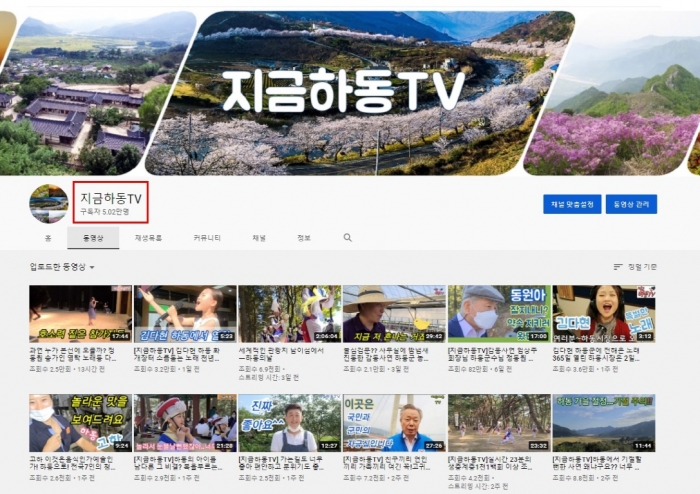Image resolution: width=700 pixels, height=494 pixels.
Task: Select the 동영상 tab
Action: click(93, 238)
